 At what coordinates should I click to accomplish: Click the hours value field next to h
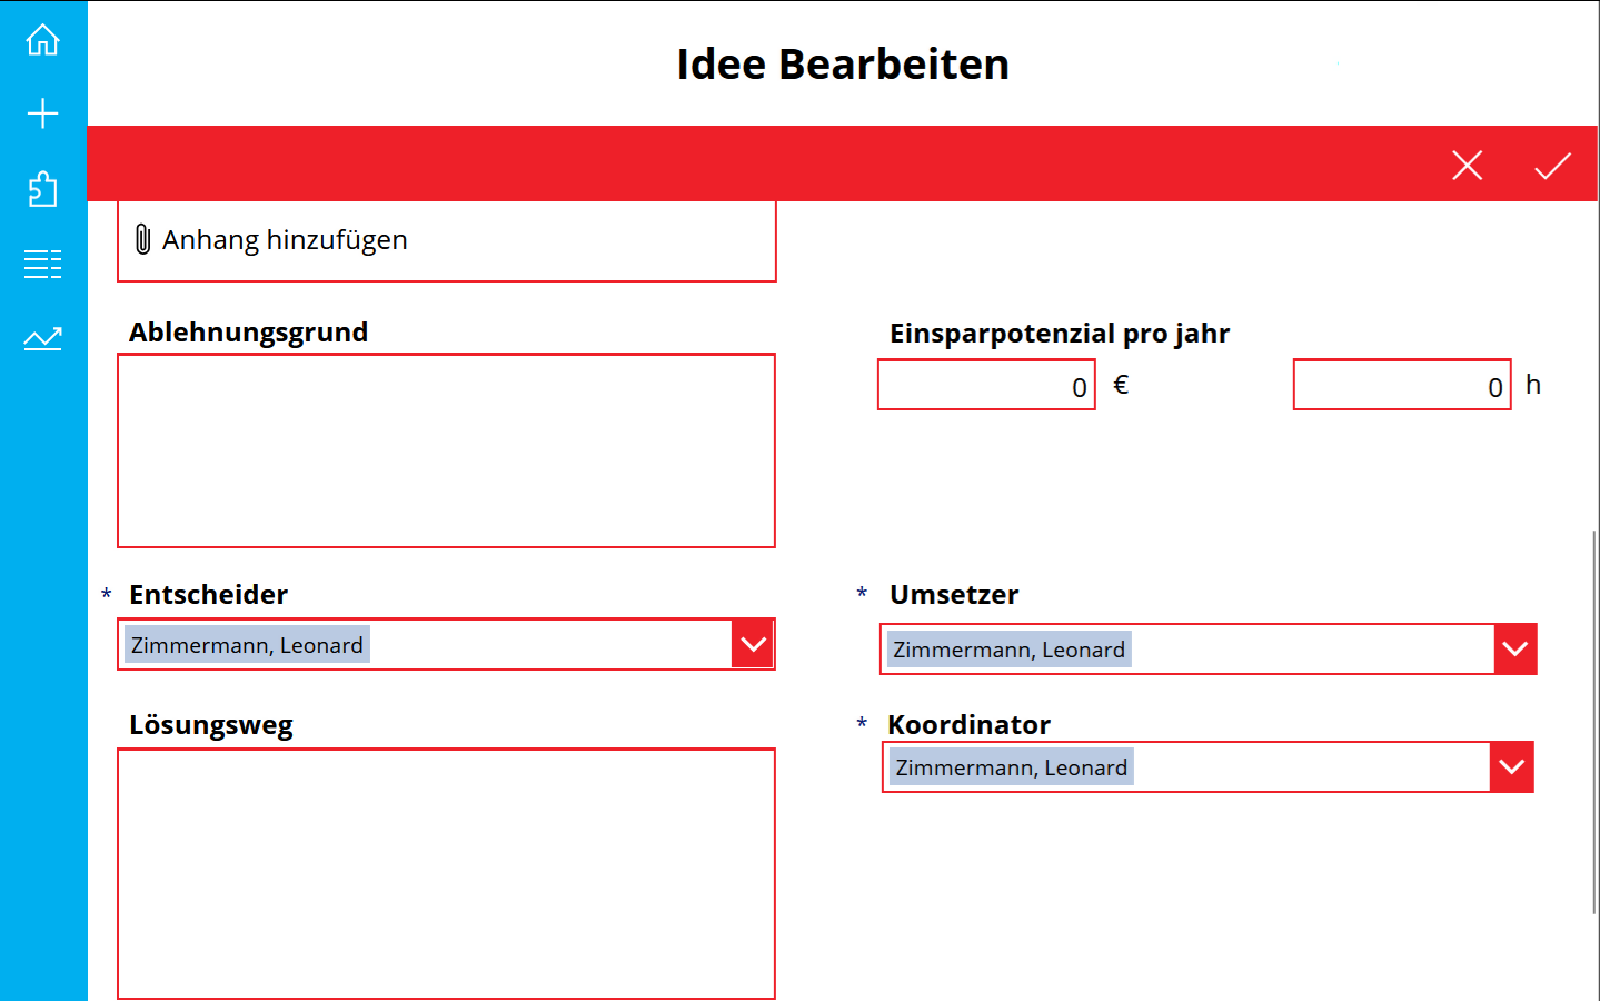(x=1400, y=384)
